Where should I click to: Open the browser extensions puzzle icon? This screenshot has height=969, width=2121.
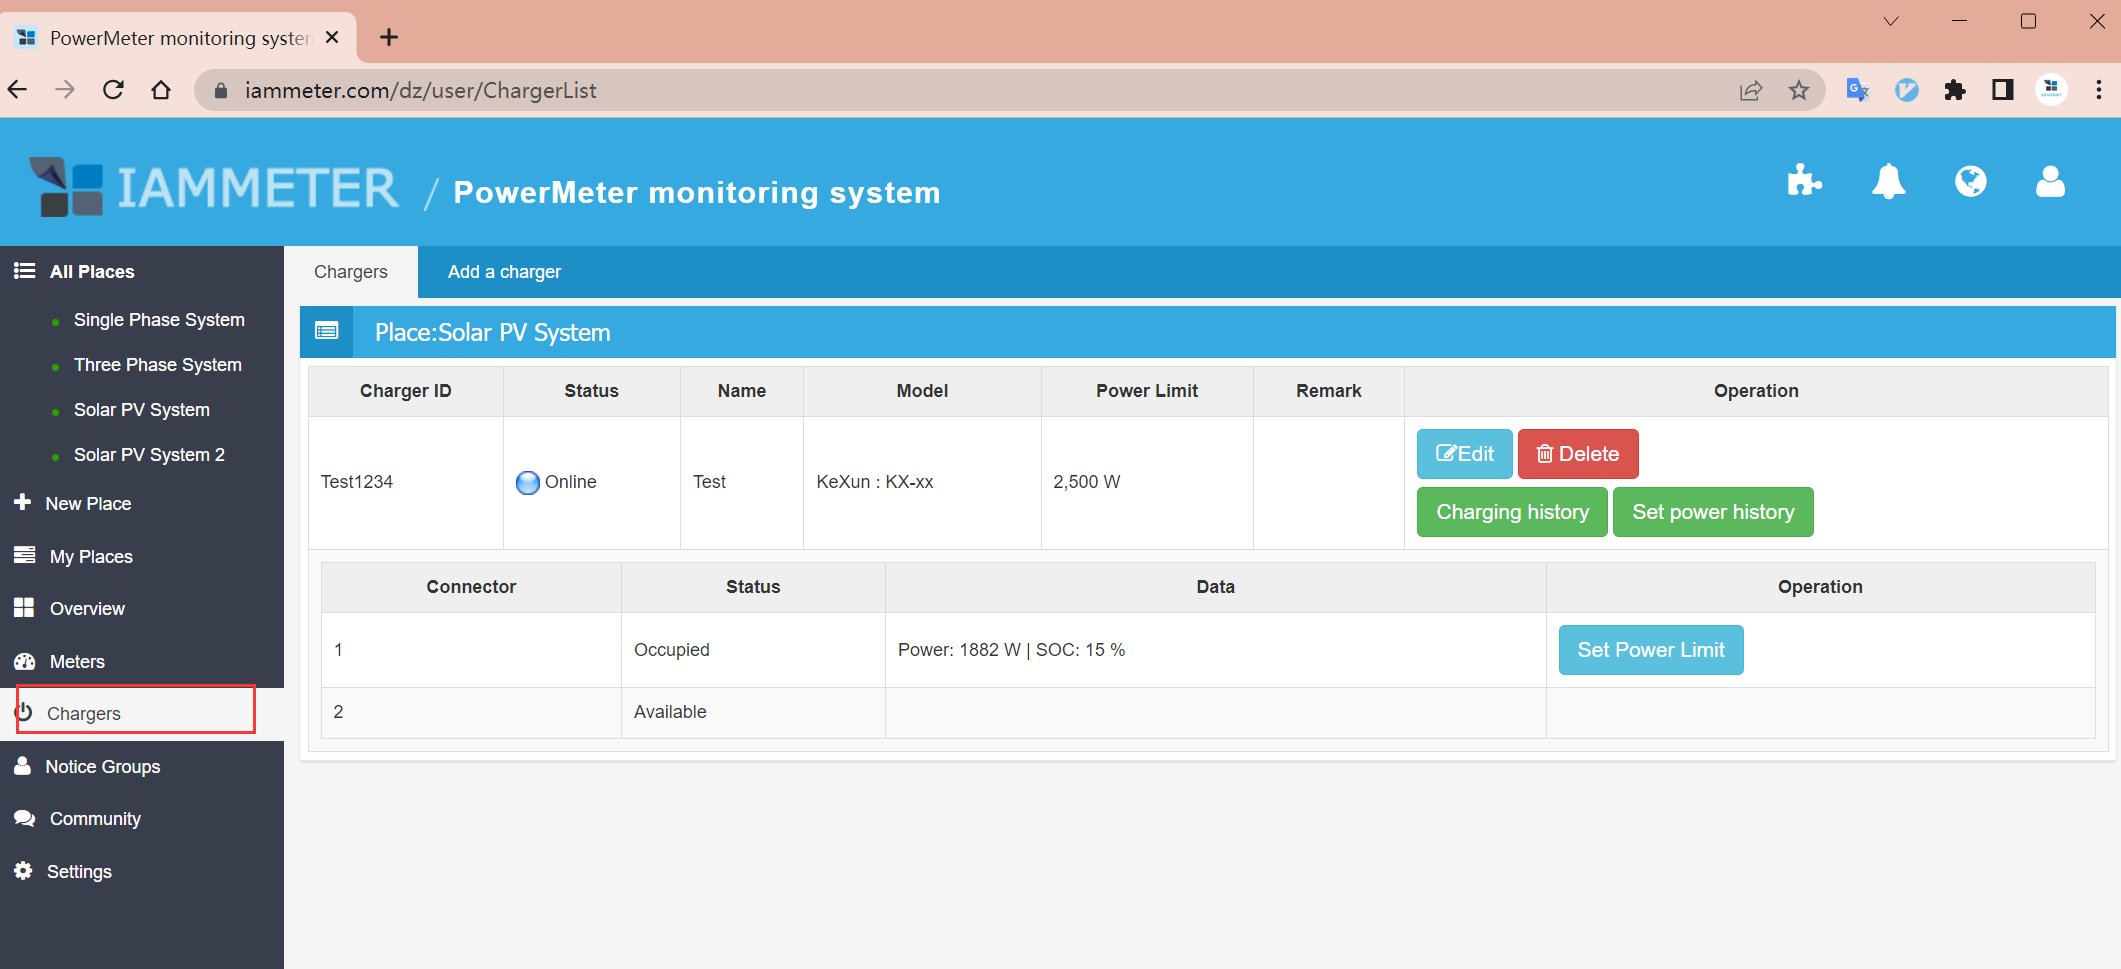point(1954,91)
